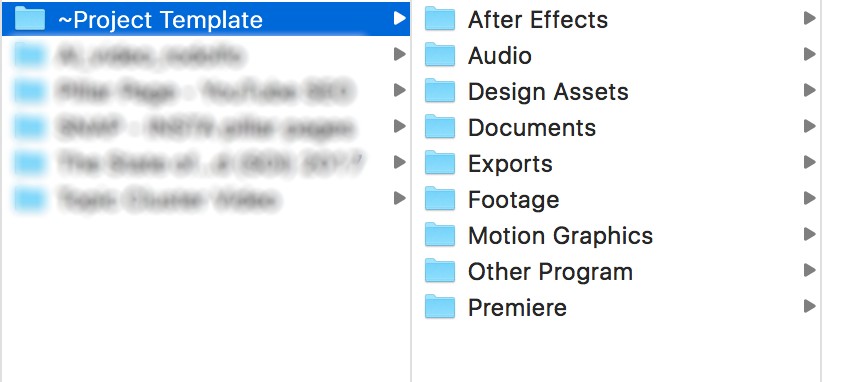
Task: Open the Exports folder label
Action: pos(510,164)
